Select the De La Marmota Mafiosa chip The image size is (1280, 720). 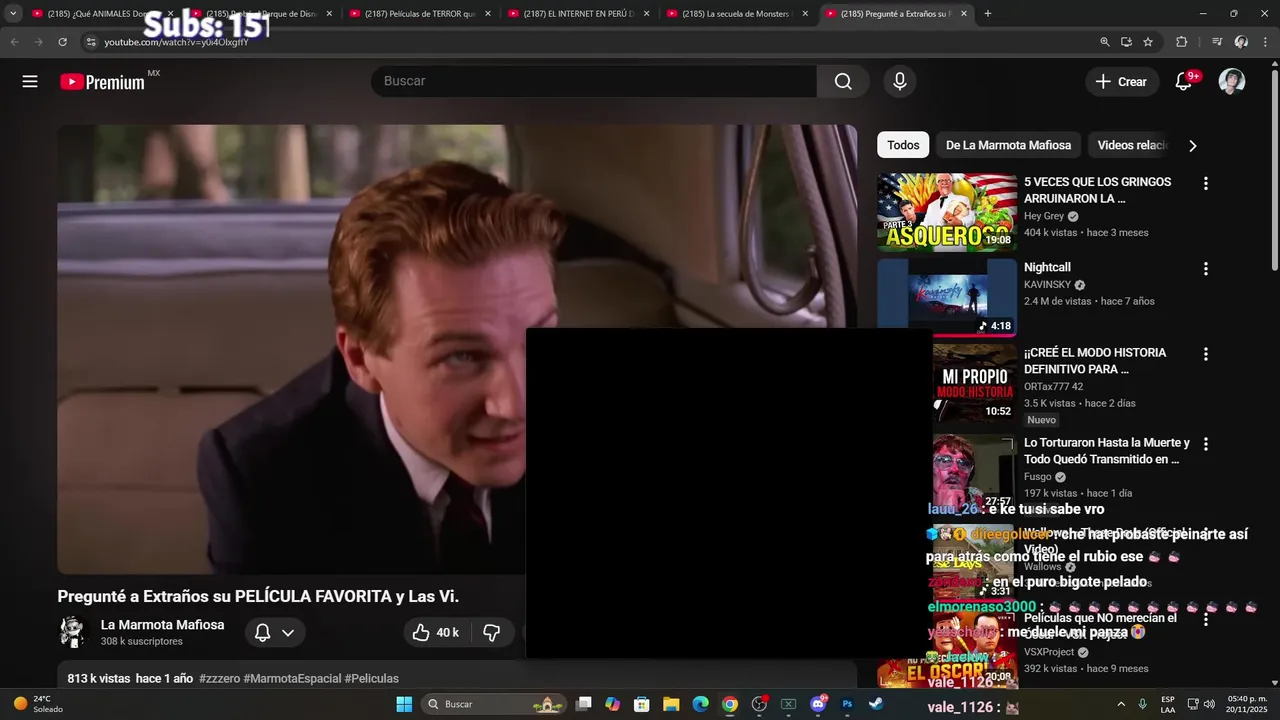(1008, 145)
